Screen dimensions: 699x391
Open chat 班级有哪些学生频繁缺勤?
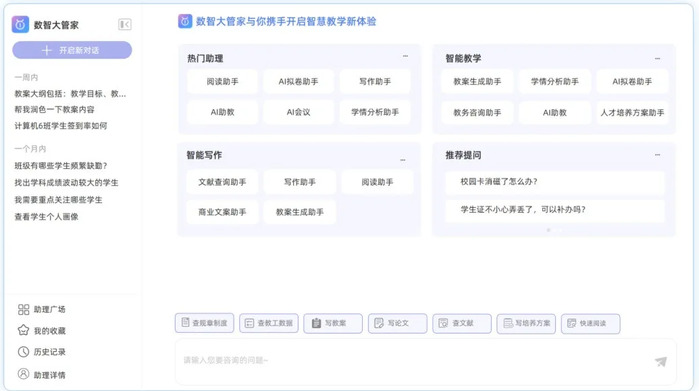61,166
